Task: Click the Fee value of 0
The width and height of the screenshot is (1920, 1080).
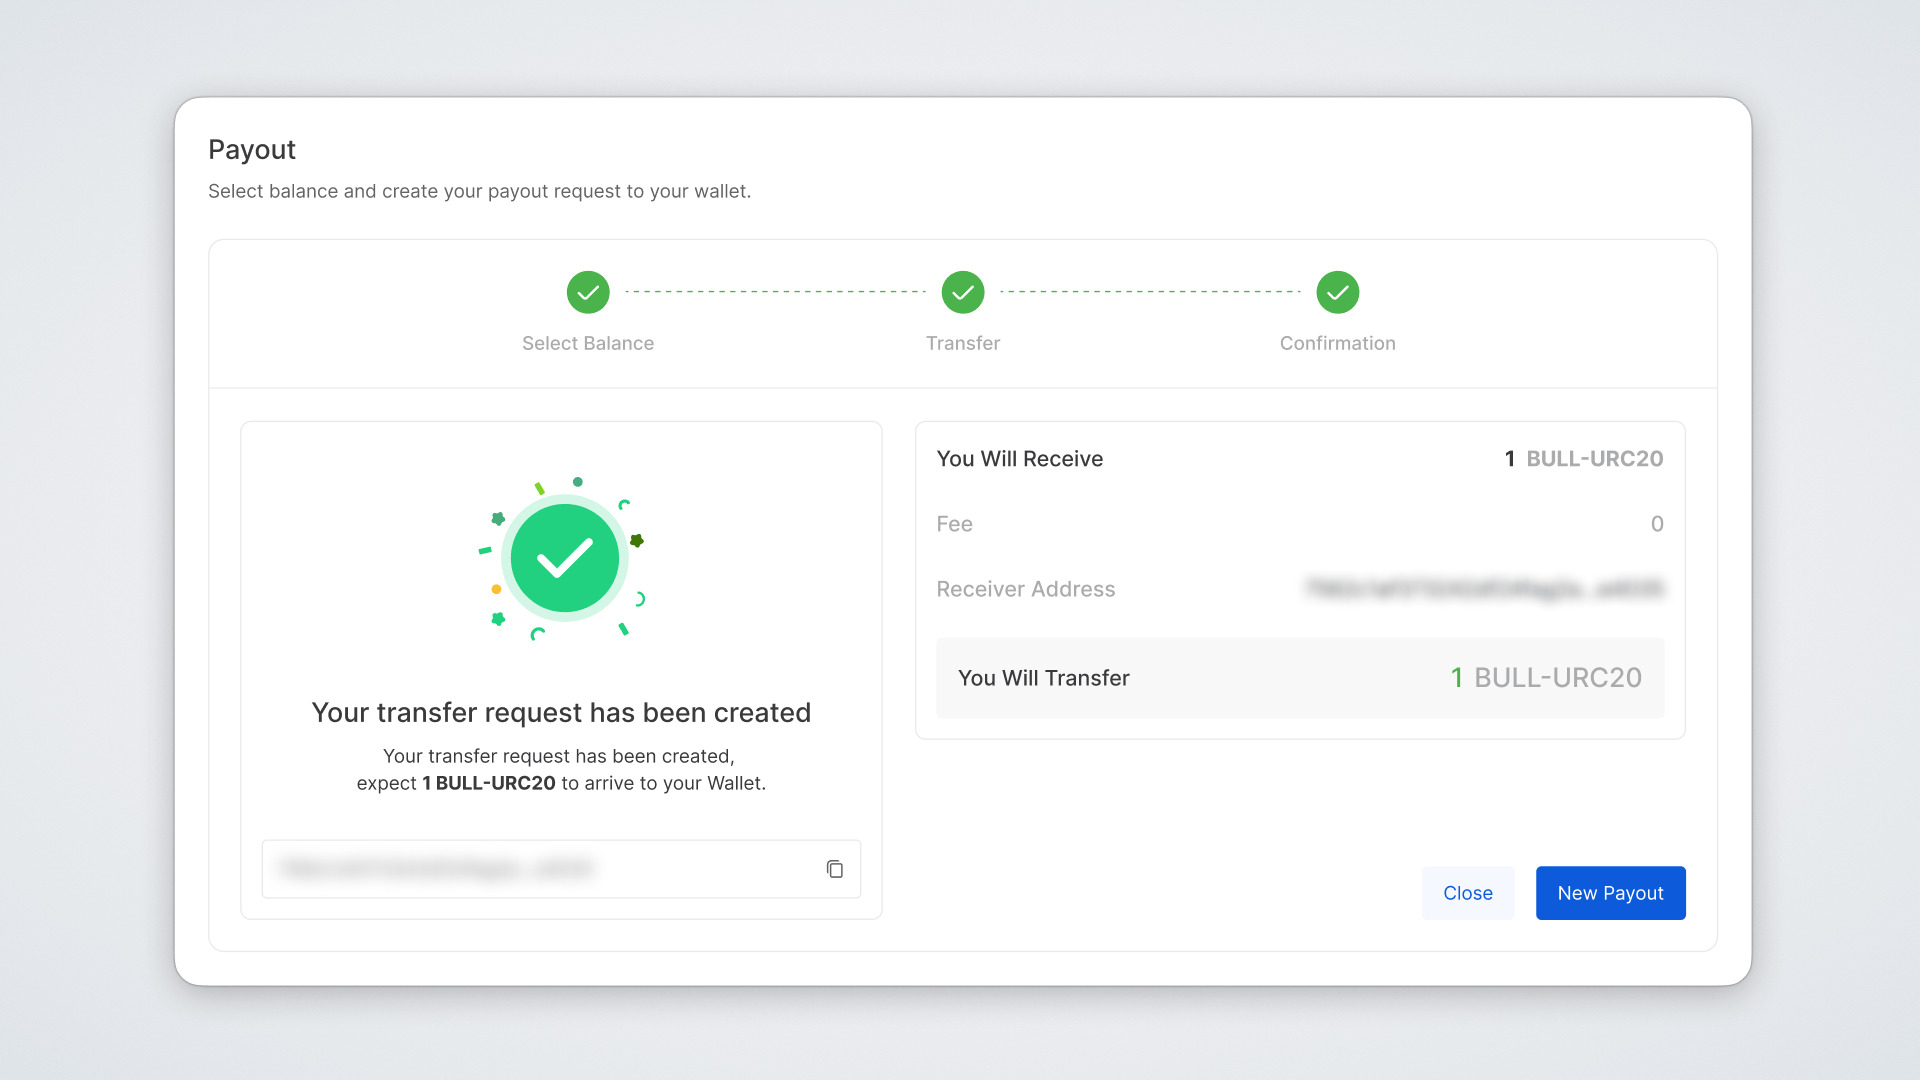Action: click(1656, 524)
